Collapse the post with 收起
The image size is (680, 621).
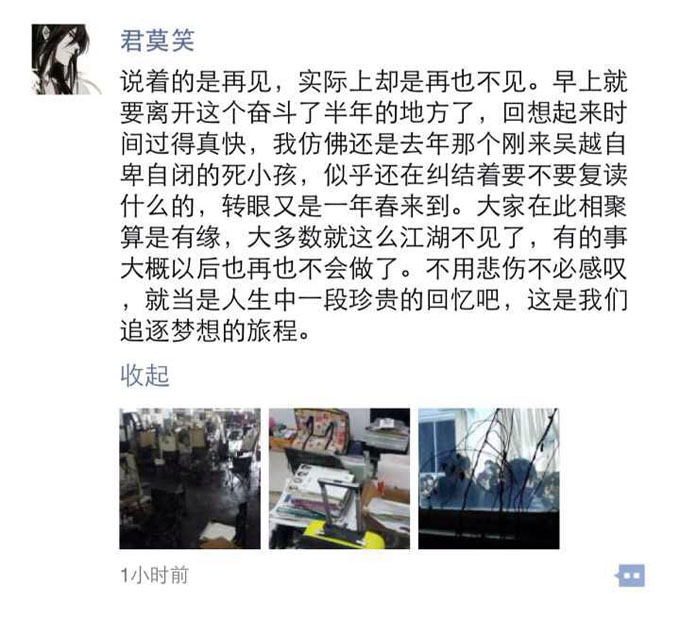pyautogui.click(x=144, y=376)
